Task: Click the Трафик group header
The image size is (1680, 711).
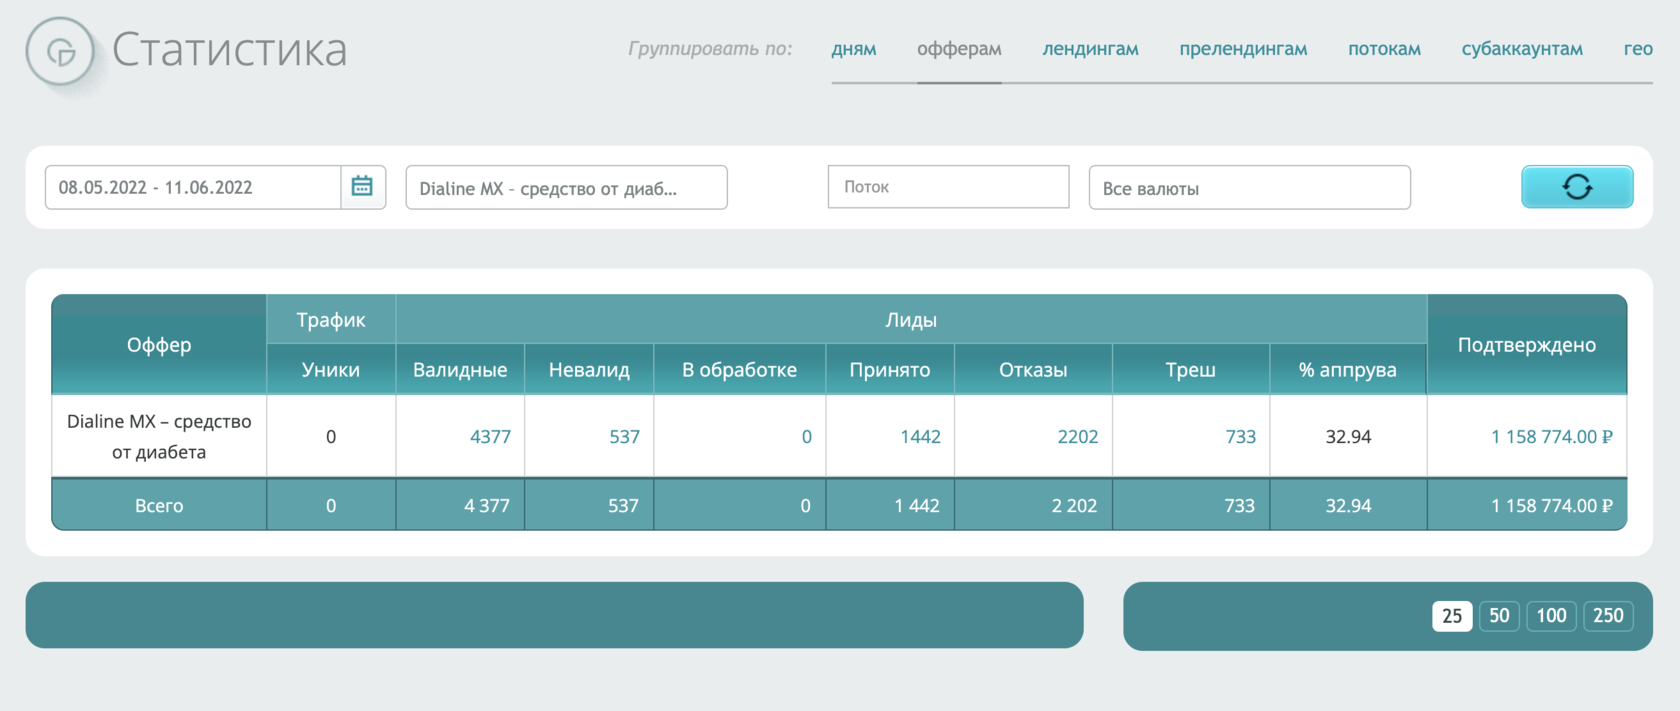Action: pyautogui.click(x=331, y=320)
